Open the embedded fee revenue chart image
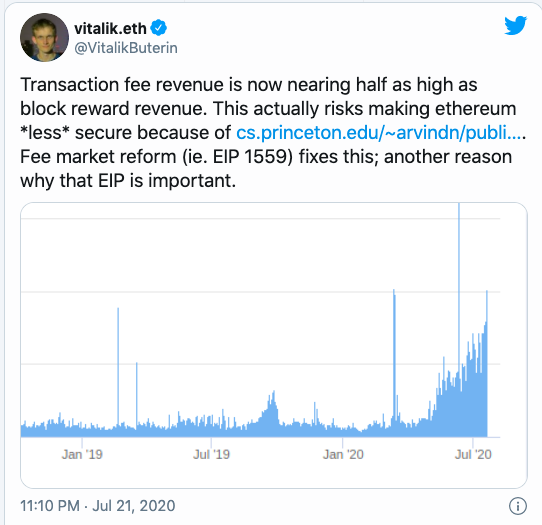This screenshot has height=525, width=542. 274,345
